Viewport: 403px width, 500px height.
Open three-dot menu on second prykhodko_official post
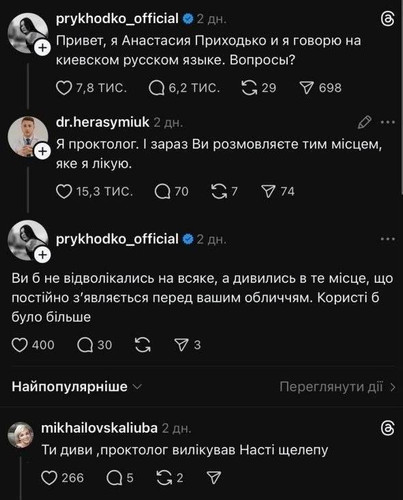pos(388,239)
